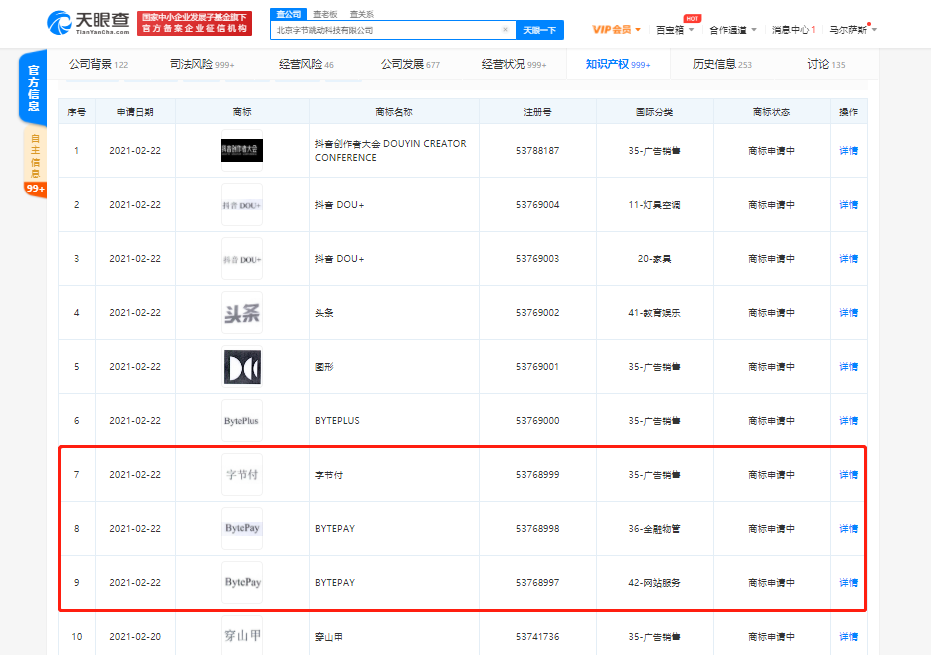Click BytePay logo in row 8
The height and width of the screenshot is (655, 931).
[242, 528]
